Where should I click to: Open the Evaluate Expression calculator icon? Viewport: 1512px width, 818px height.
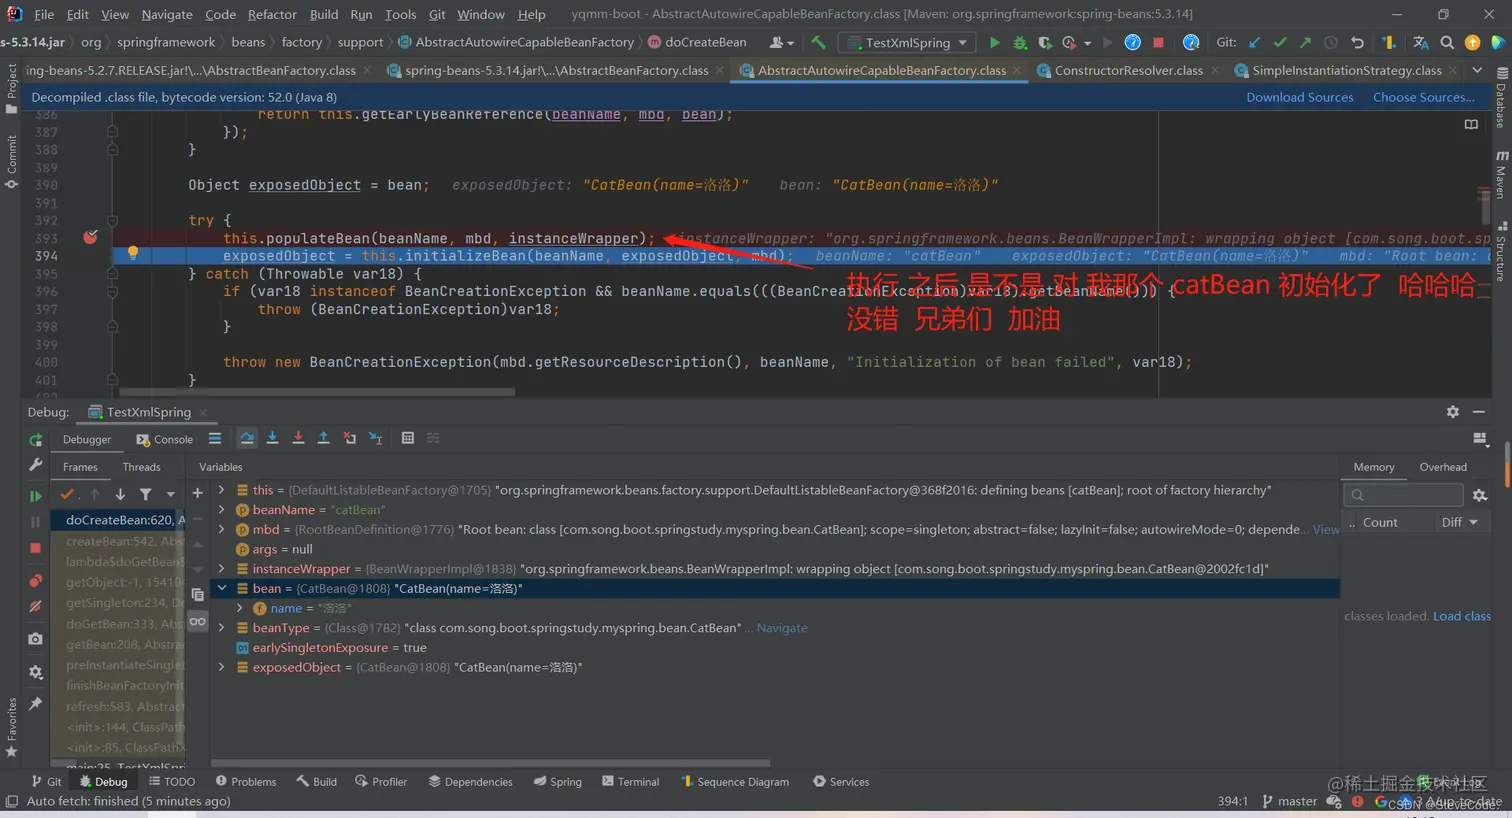point(408,438)
